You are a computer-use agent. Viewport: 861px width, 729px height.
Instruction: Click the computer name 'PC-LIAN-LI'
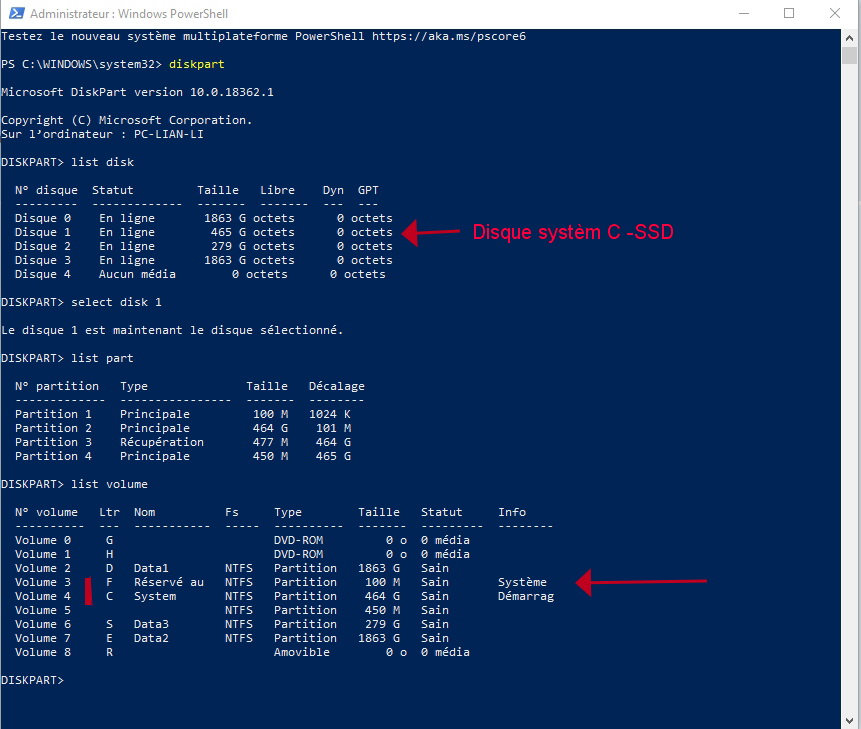coord(169,134)
